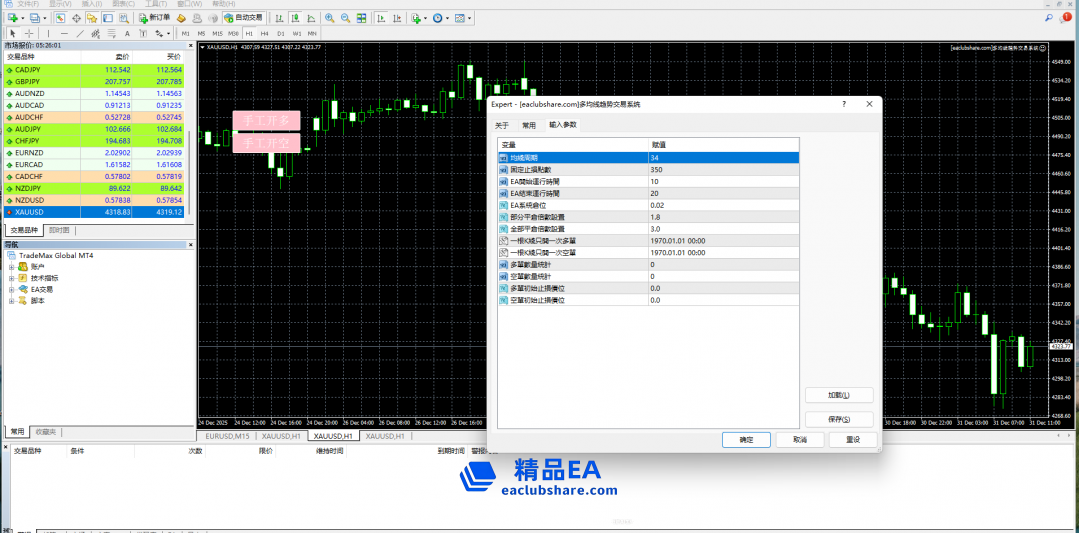Click the 新订单 (New Order) toolbar button

(153, 18)
